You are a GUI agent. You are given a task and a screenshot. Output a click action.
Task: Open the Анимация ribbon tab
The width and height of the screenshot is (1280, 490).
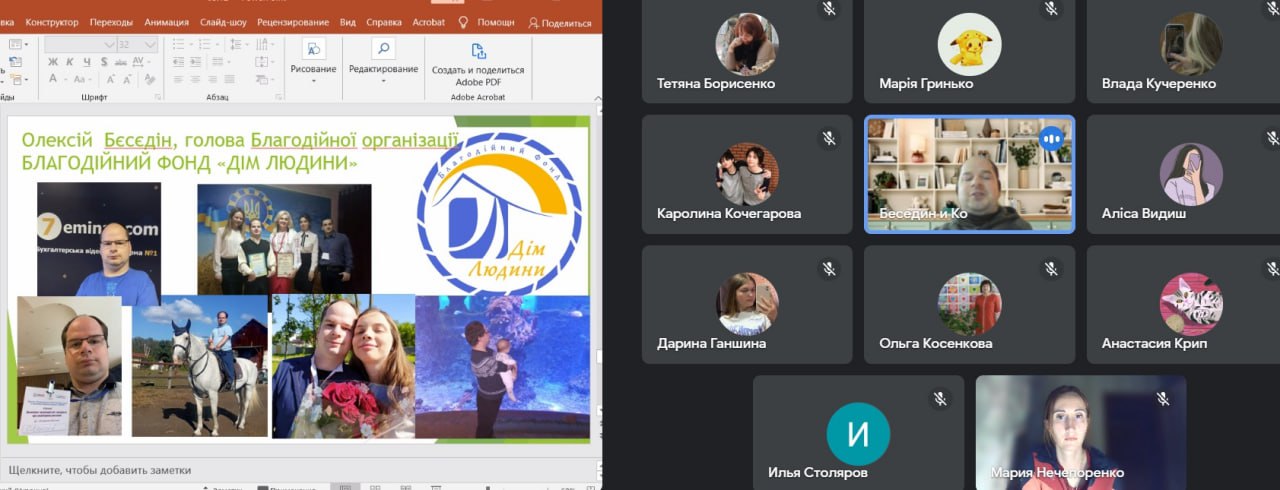166,22
